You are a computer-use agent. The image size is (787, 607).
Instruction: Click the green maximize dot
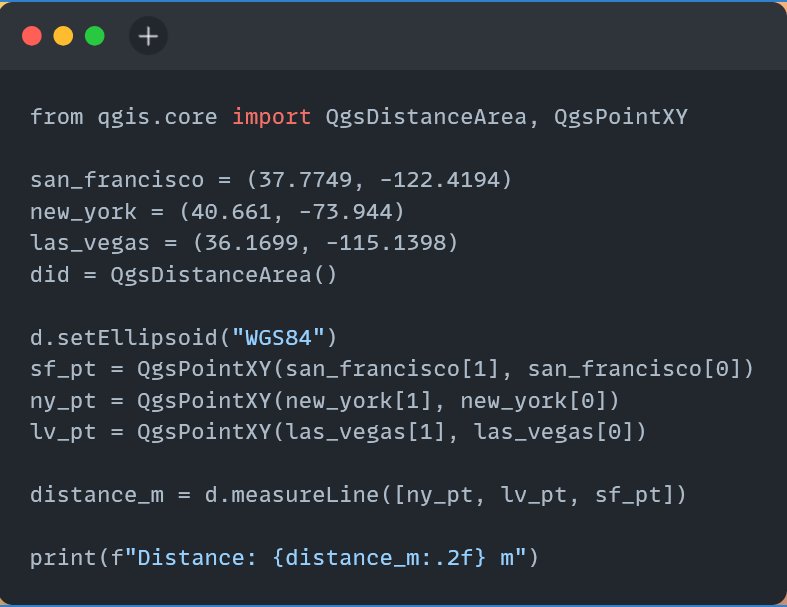point(94,36)
